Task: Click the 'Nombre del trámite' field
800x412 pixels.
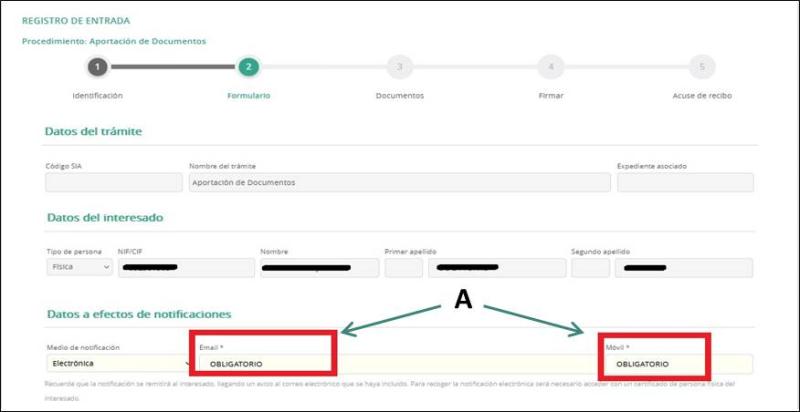Action: click(399, 182)
